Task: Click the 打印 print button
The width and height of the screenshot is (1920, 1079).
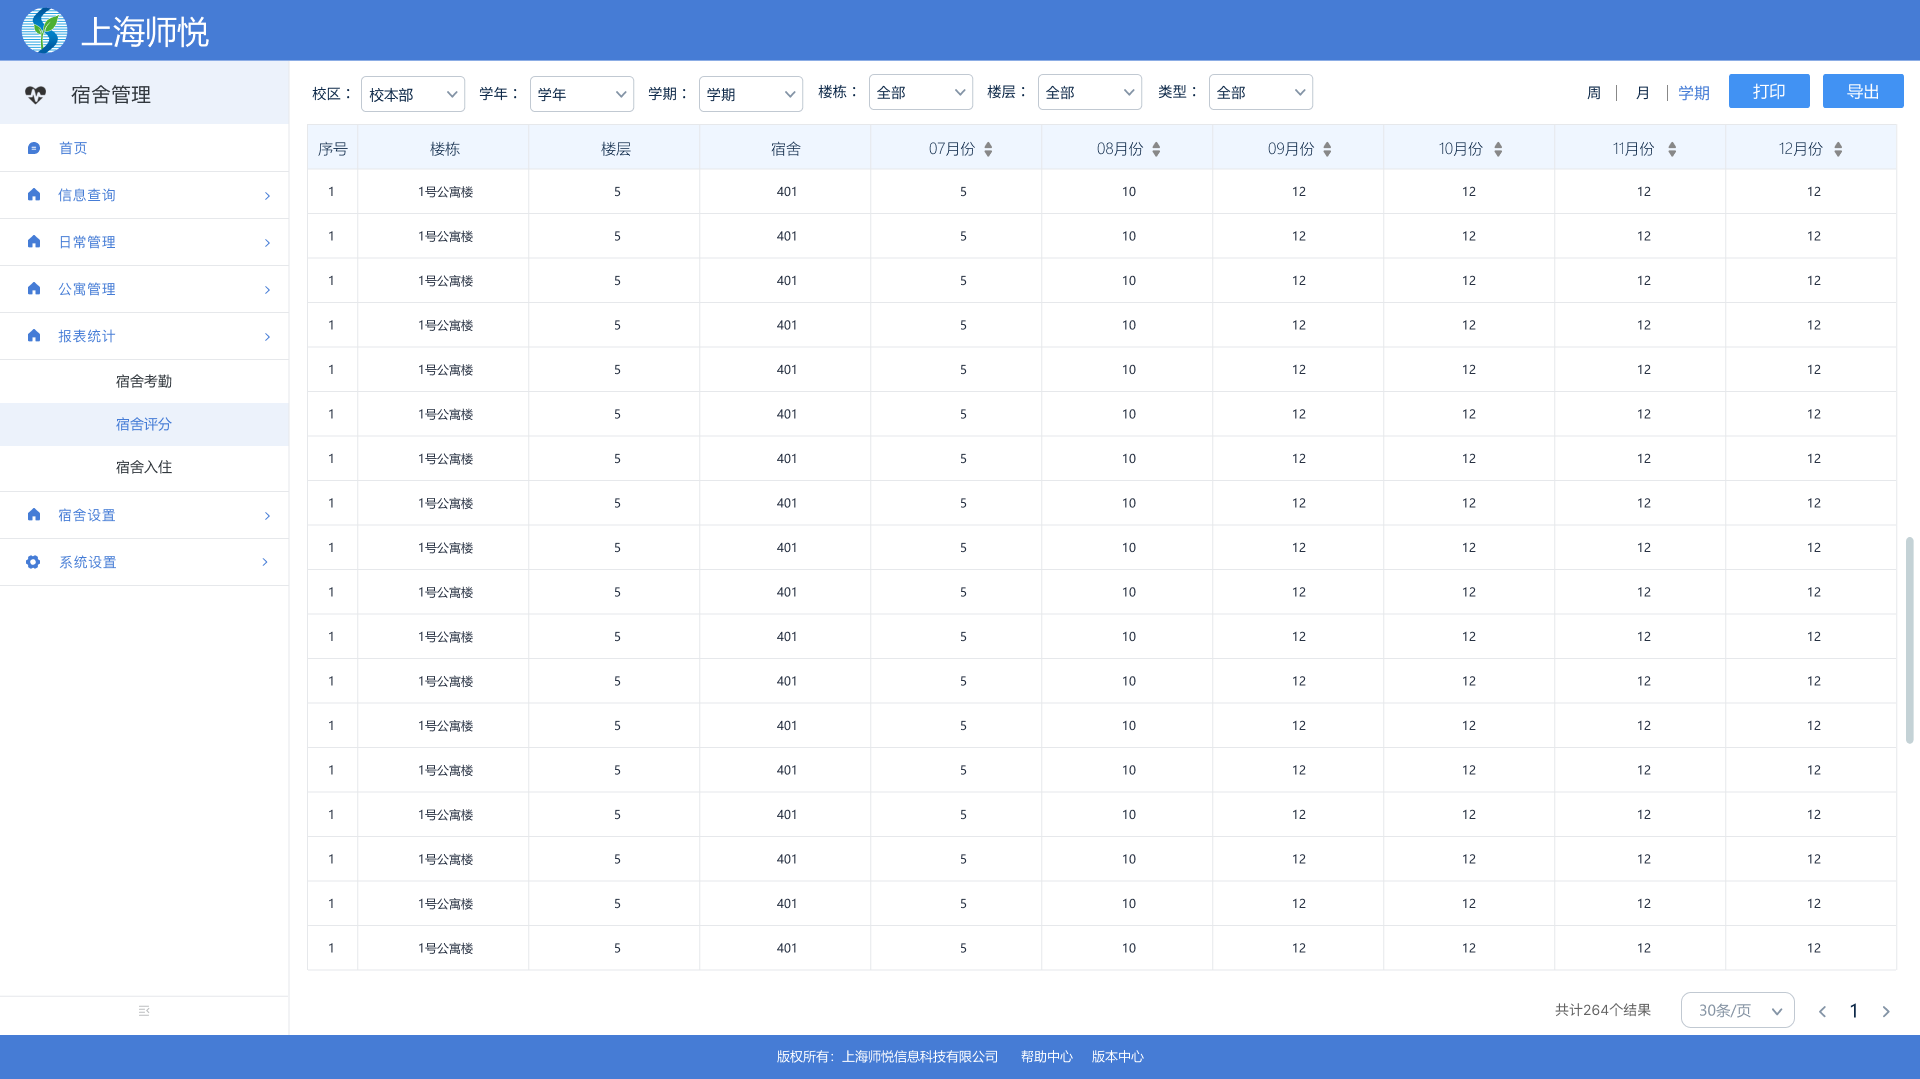Action: (x=1768, y=91)
